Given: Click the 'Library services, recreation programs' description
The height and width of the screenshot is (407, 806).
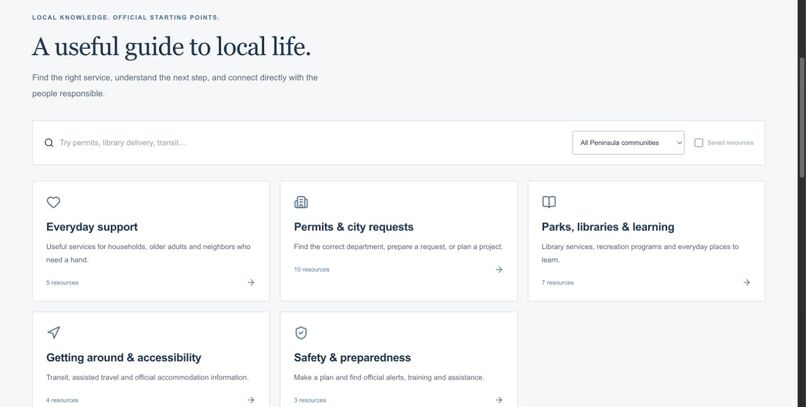Looking at the screenshot, I should point(640,253).
